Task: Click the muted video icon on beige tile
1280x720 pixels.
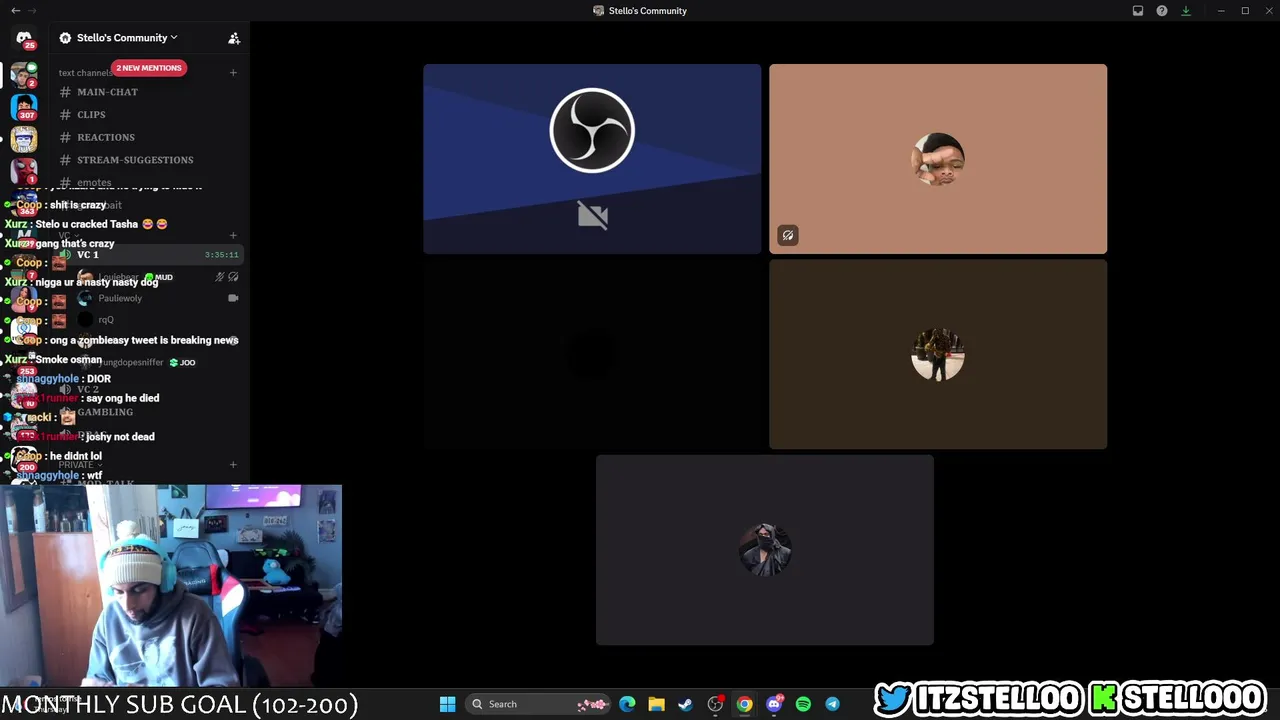Action: [x=788, y=236]
